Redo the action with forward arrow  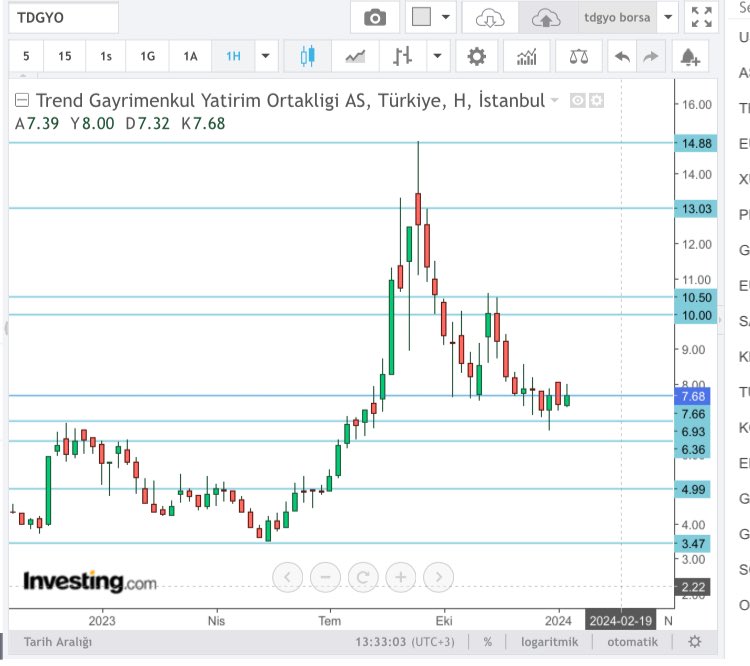point(651,57)
